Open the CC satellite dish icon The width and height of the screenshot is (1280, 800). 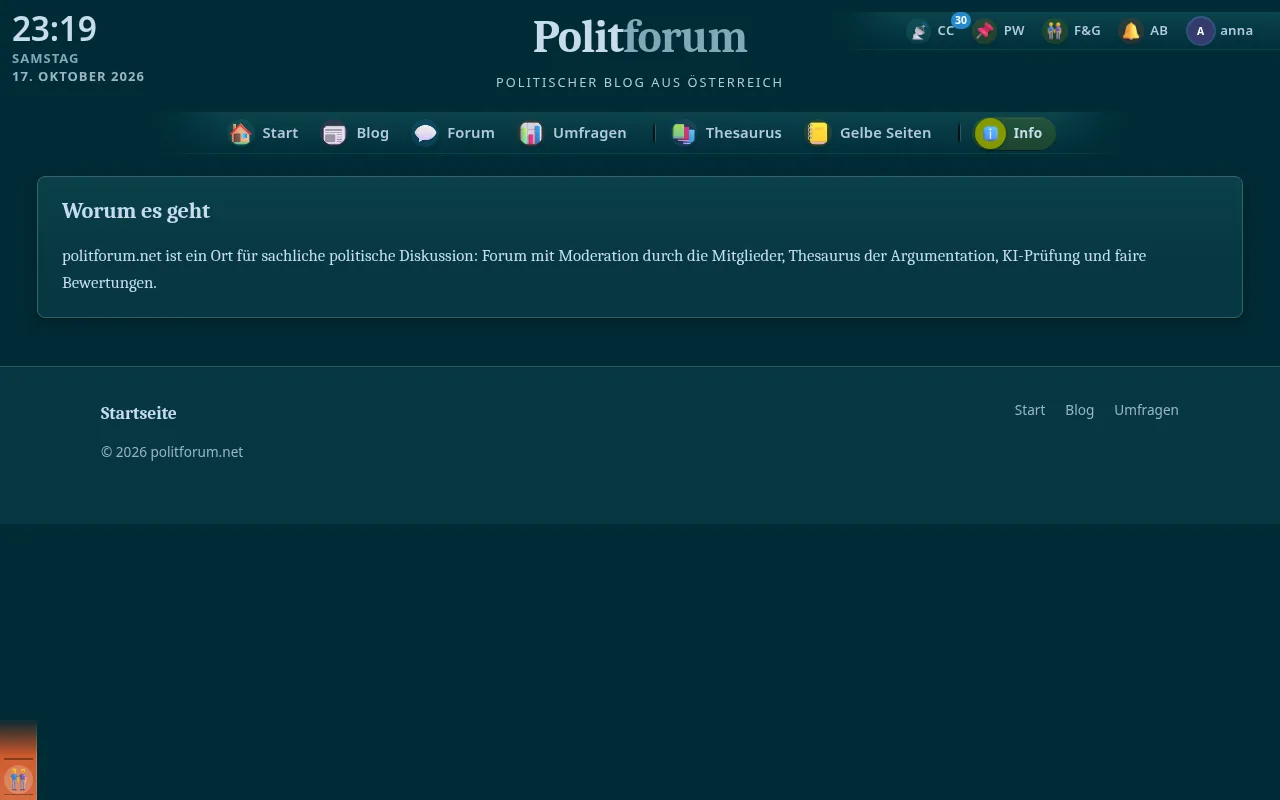[x=919, y=31]
